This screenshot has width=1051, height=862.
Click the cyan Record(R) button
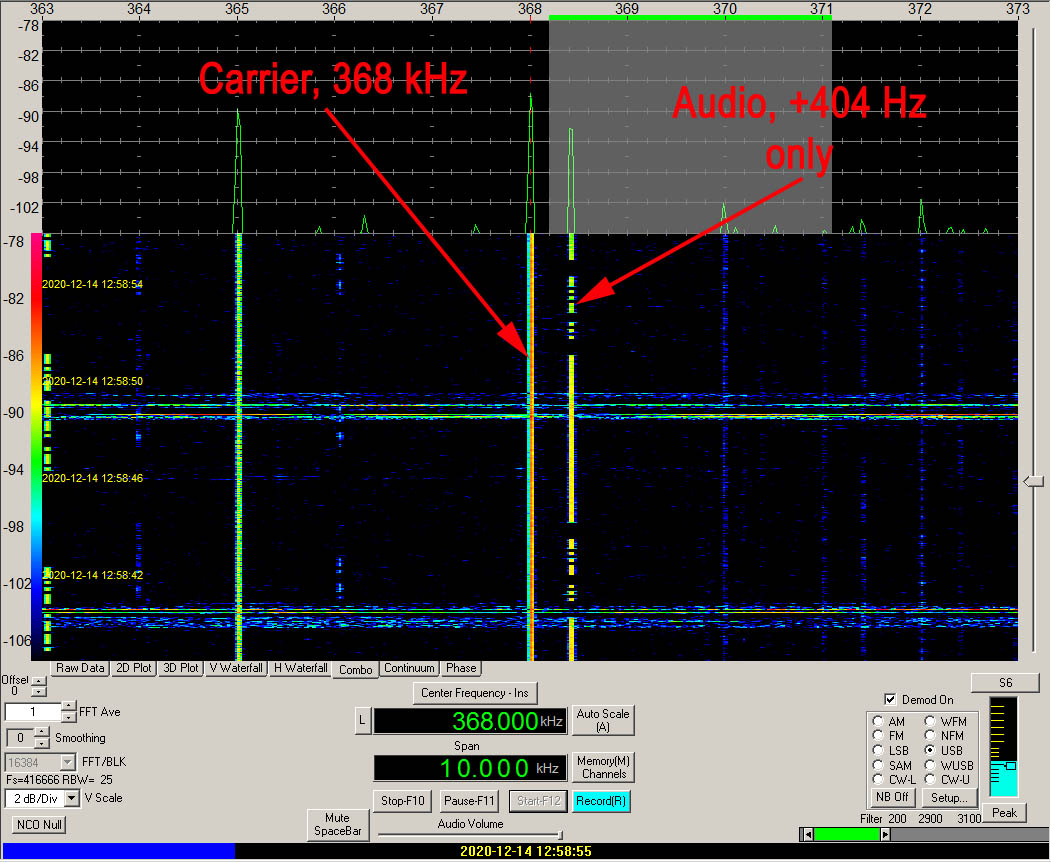tap(601, 800)
